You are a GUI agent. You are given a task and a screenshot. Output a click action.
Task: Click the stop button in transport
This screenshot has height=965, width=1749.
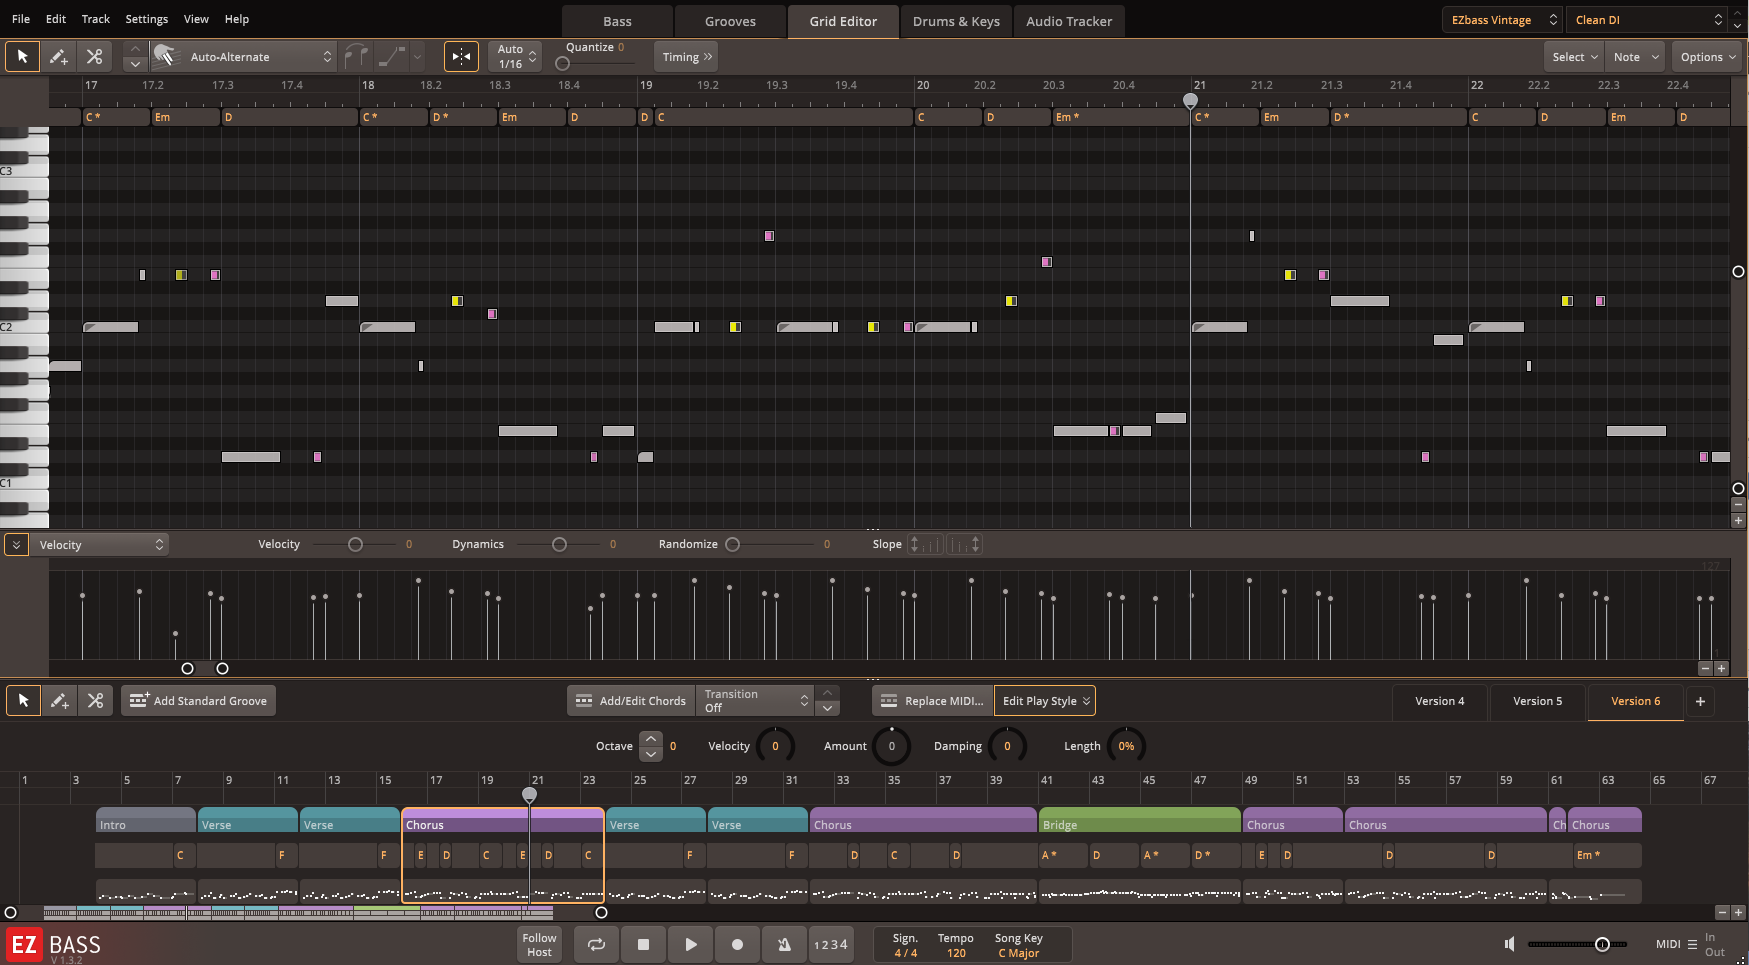click(x=643, y=944)
